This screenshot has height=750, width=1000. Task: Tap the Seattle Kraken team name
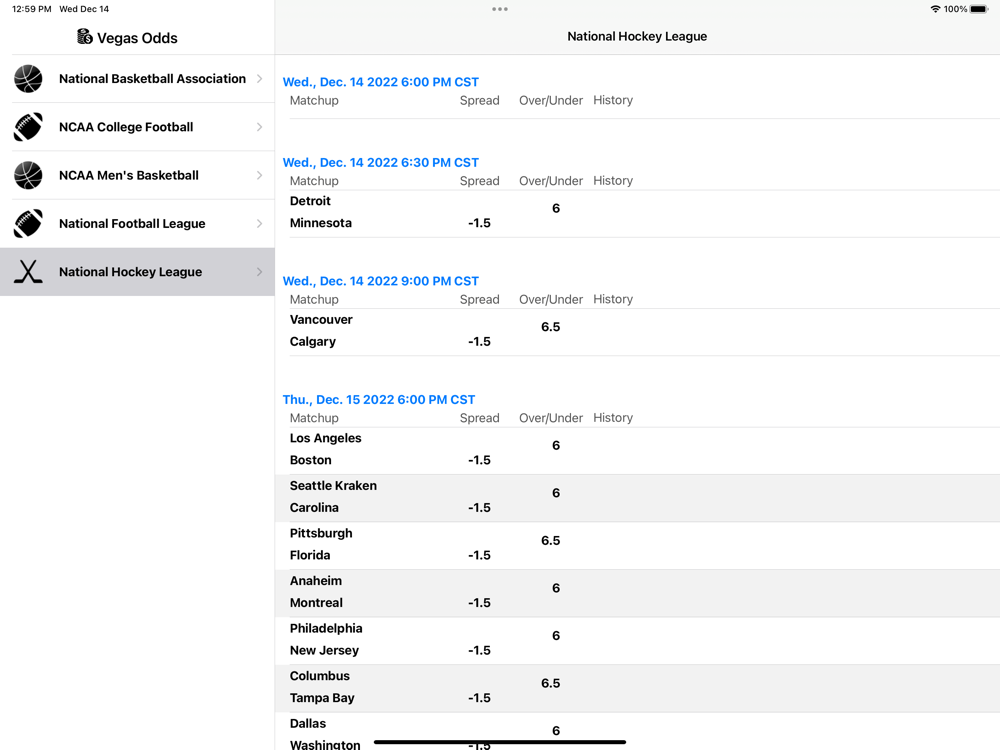coord(333,485)
